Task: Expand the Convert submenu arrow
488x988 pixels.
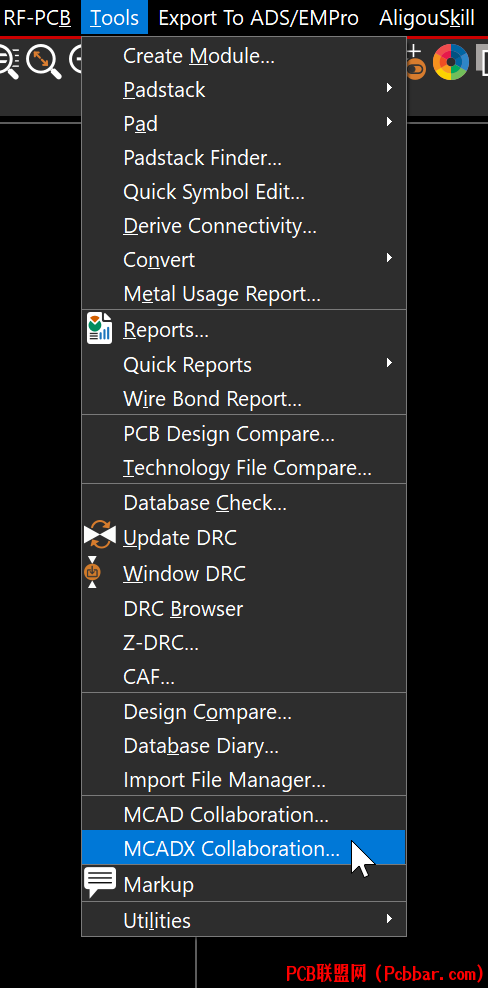Action: click(x=390, y=258)
